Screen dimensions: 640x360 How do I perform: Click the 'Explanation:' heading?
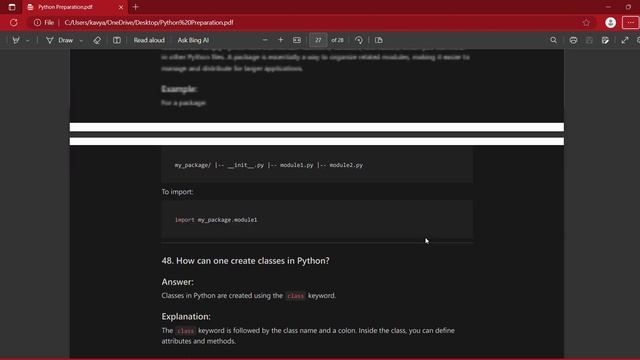(186, 316)
